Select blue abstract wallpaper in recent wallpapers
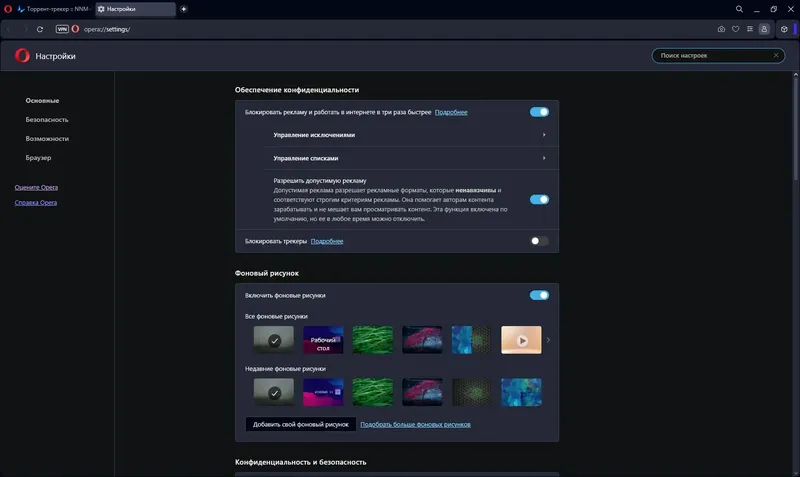The image size is (800, 477). pos(521,392)
